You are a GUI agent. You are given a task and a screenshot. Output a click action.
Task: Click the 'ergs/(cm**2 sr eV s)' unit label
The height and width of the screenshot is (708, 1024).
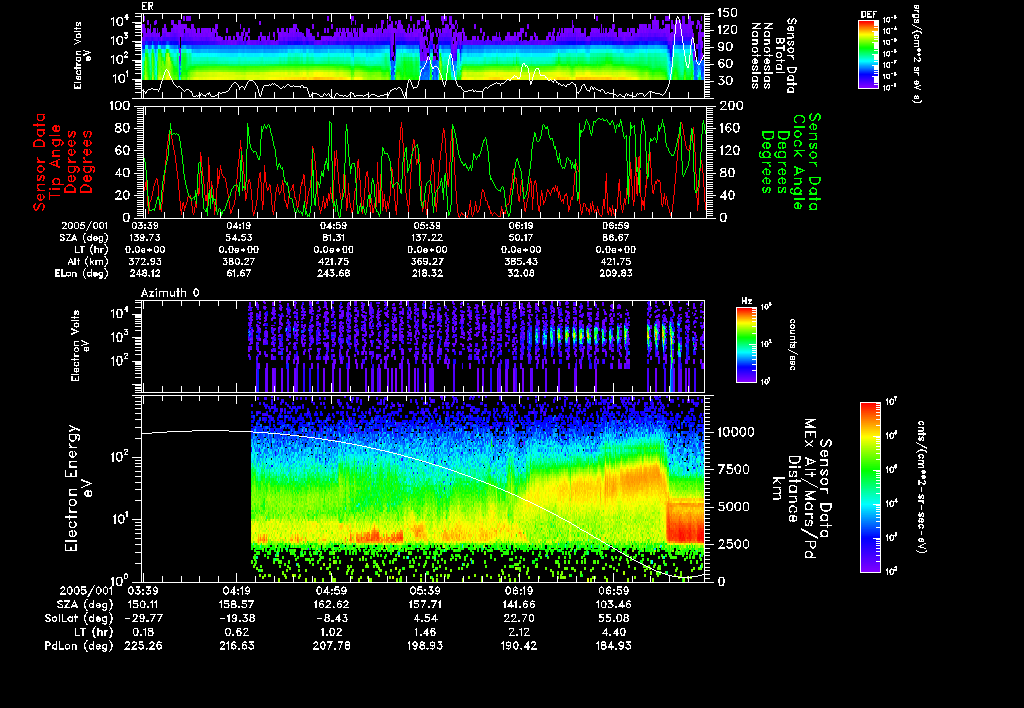[x=916, y=54]
